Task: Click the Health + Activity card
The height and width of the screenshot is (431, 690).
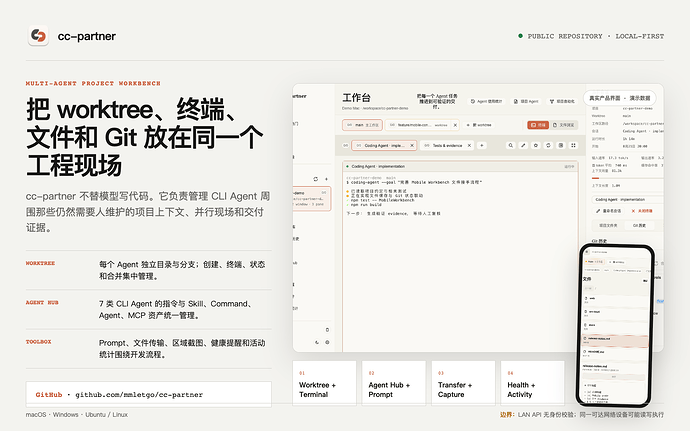Action: (x=532, y=383)
